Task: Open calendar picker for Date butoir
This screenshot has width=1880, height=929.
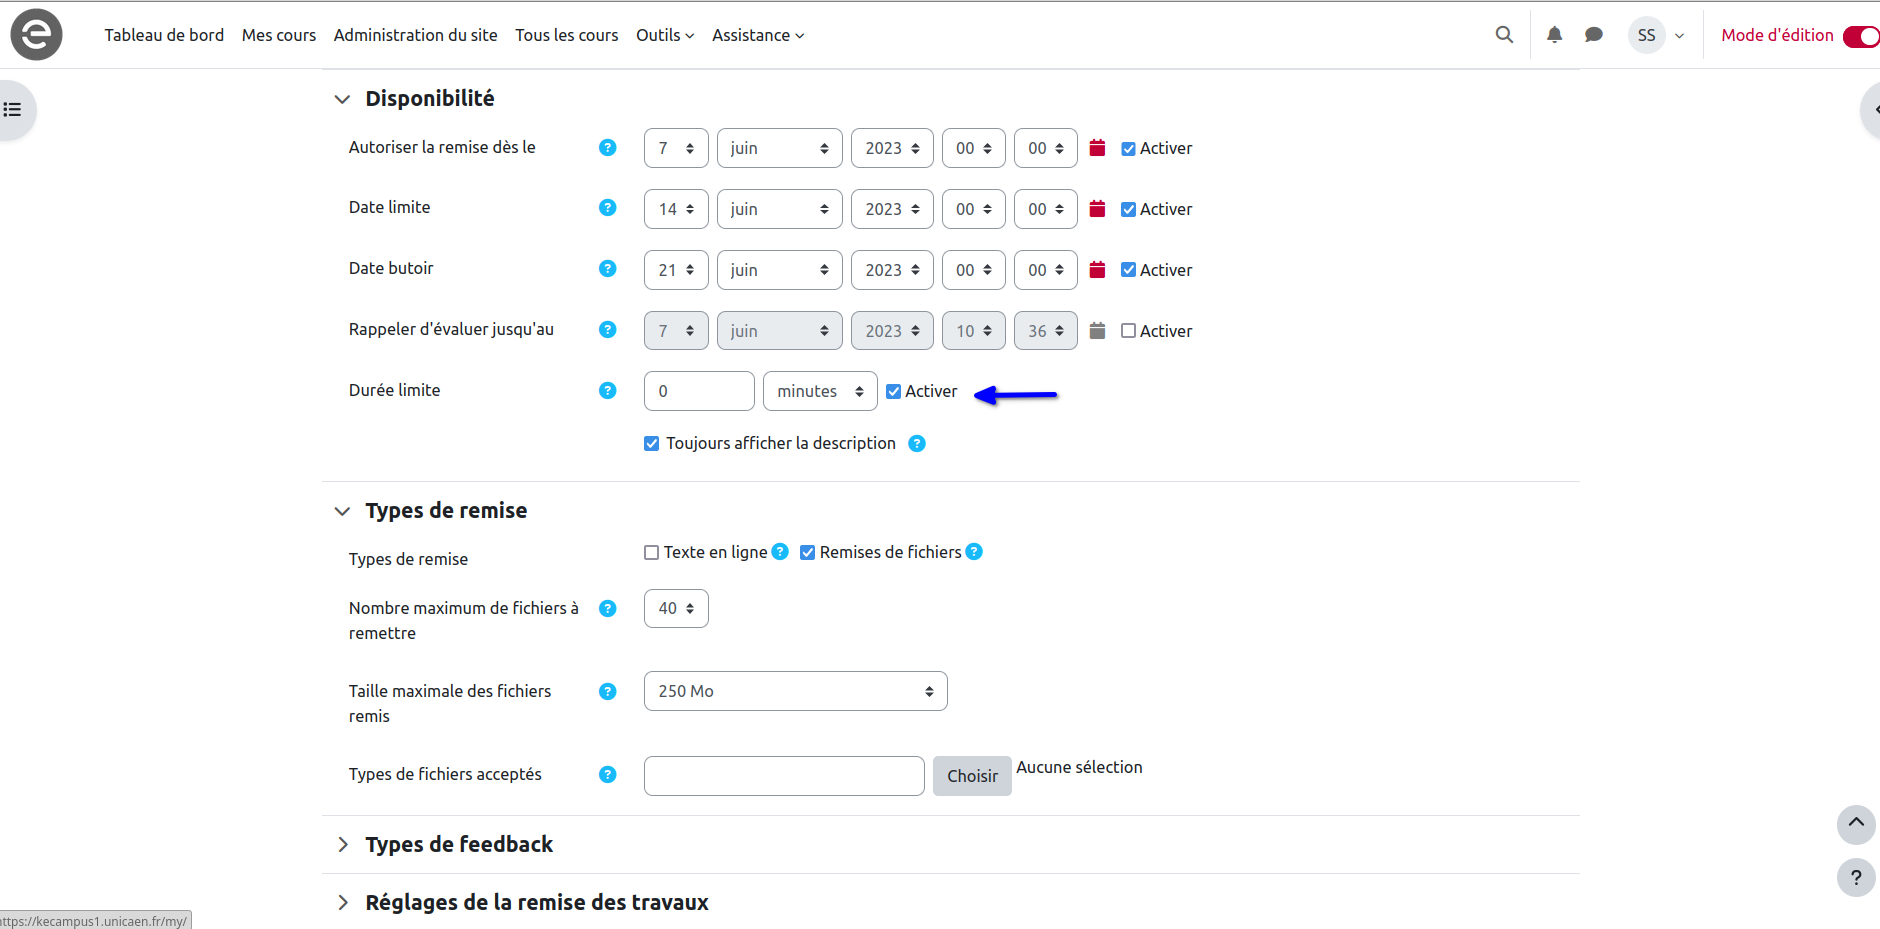Action: pyautogui.click(x=1097, y=270)
